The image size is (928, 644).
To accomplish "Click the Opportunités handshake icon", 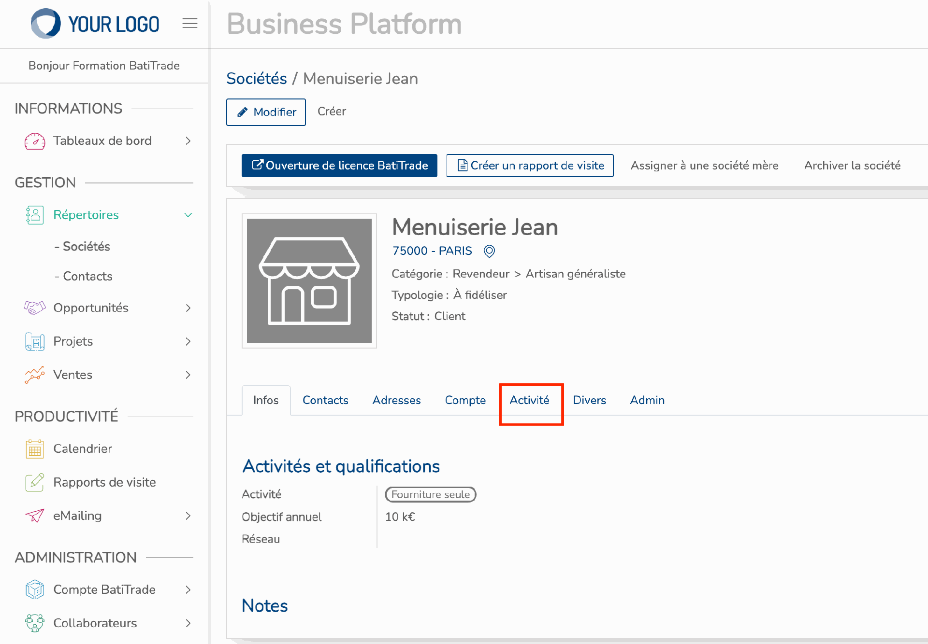I will point(35,308).
